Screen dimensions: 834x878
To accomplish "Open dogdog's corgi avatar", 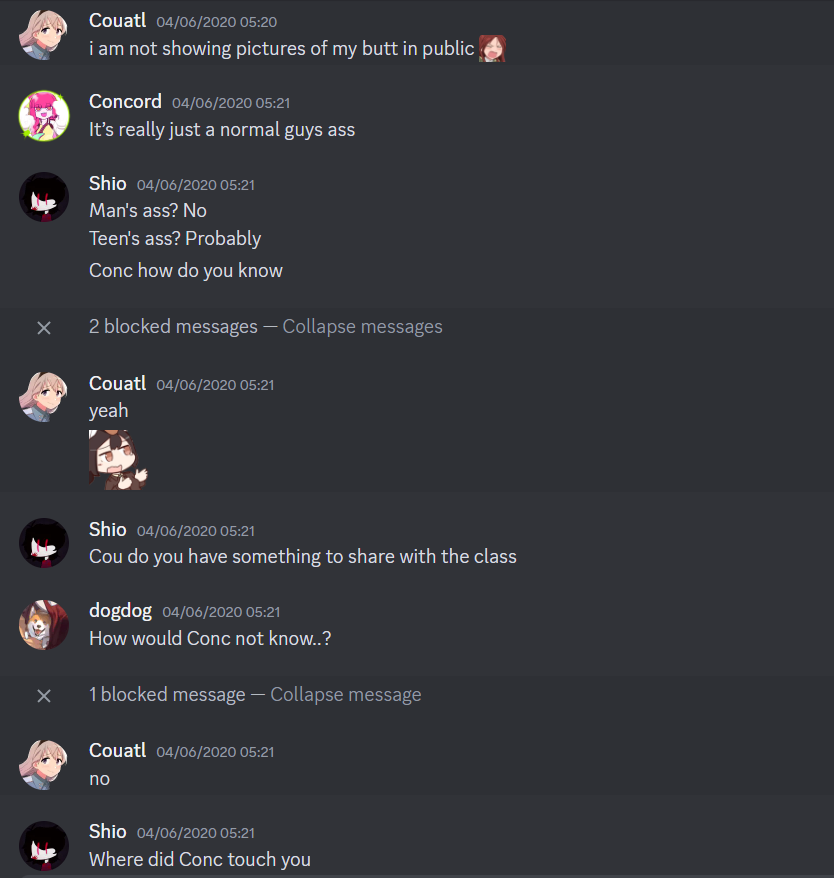I will pos(44,625).
